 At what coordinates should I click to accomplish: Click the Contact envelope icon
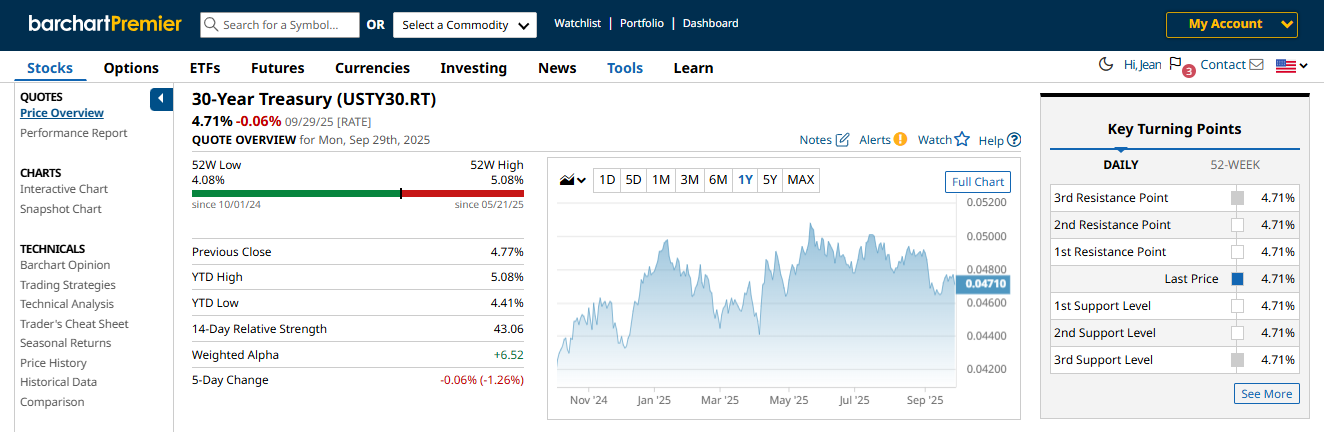pos(1257,65)
